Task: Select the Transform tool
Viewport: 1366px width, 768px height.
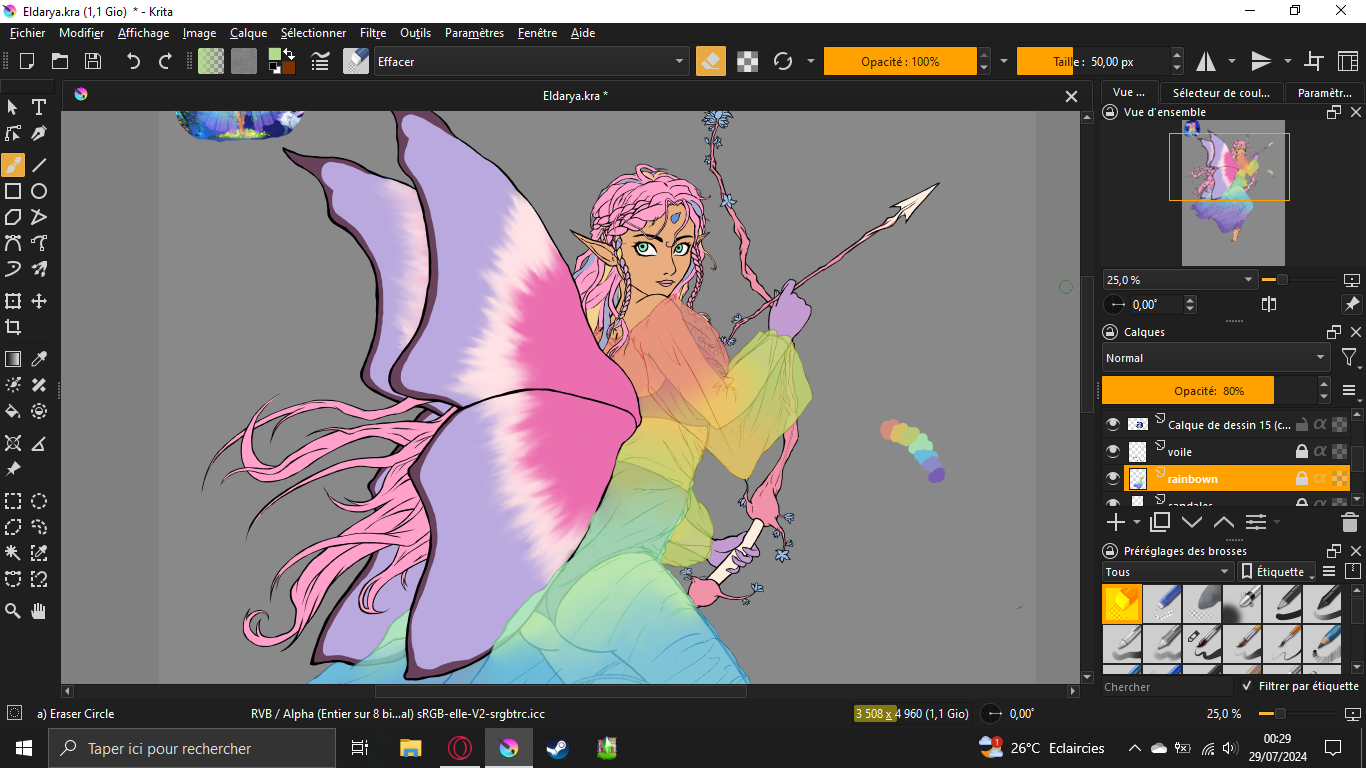Action: (13, 301)
